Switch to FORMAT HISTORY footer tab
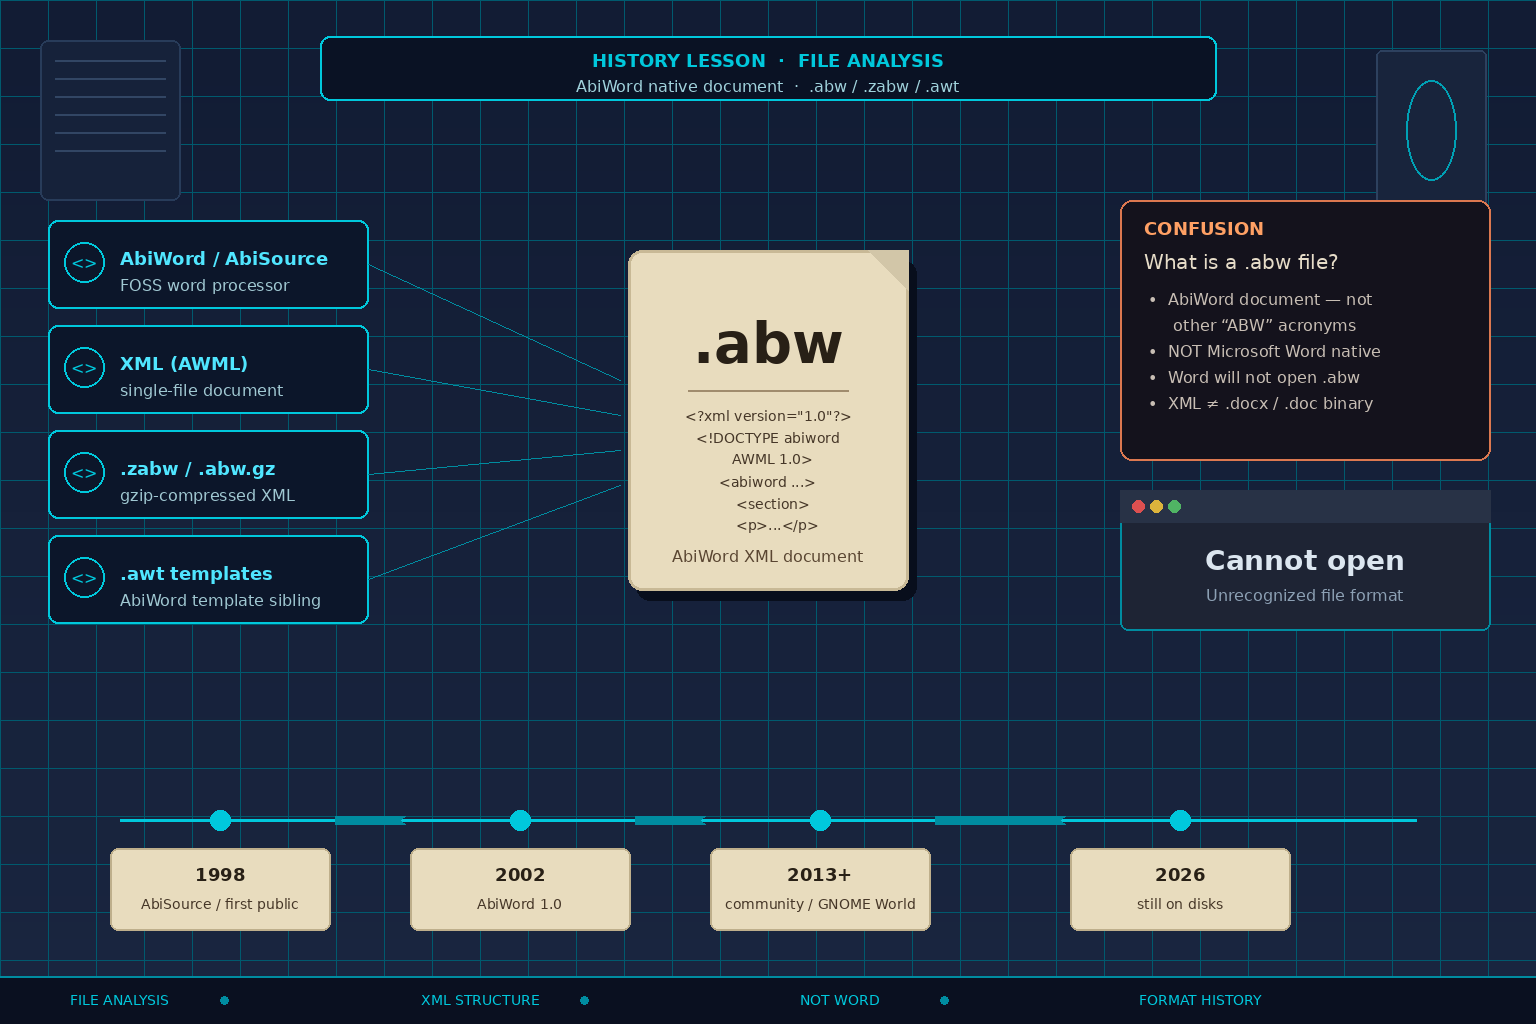The width and height of the screenshot is (1536, 1024). coord(1200,1000)
